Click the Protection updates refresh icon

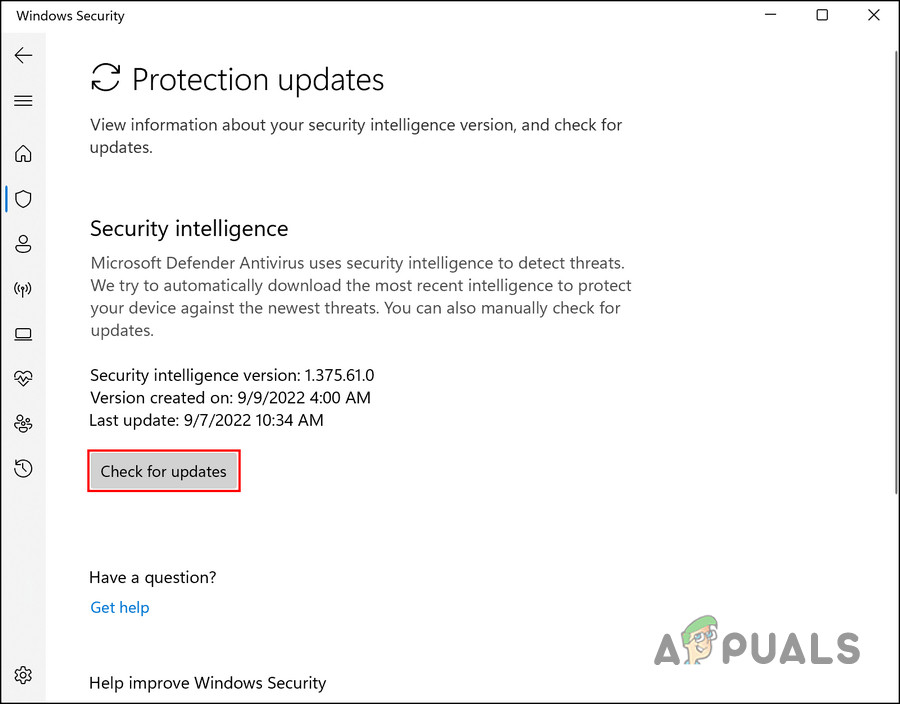pos(105,79)
